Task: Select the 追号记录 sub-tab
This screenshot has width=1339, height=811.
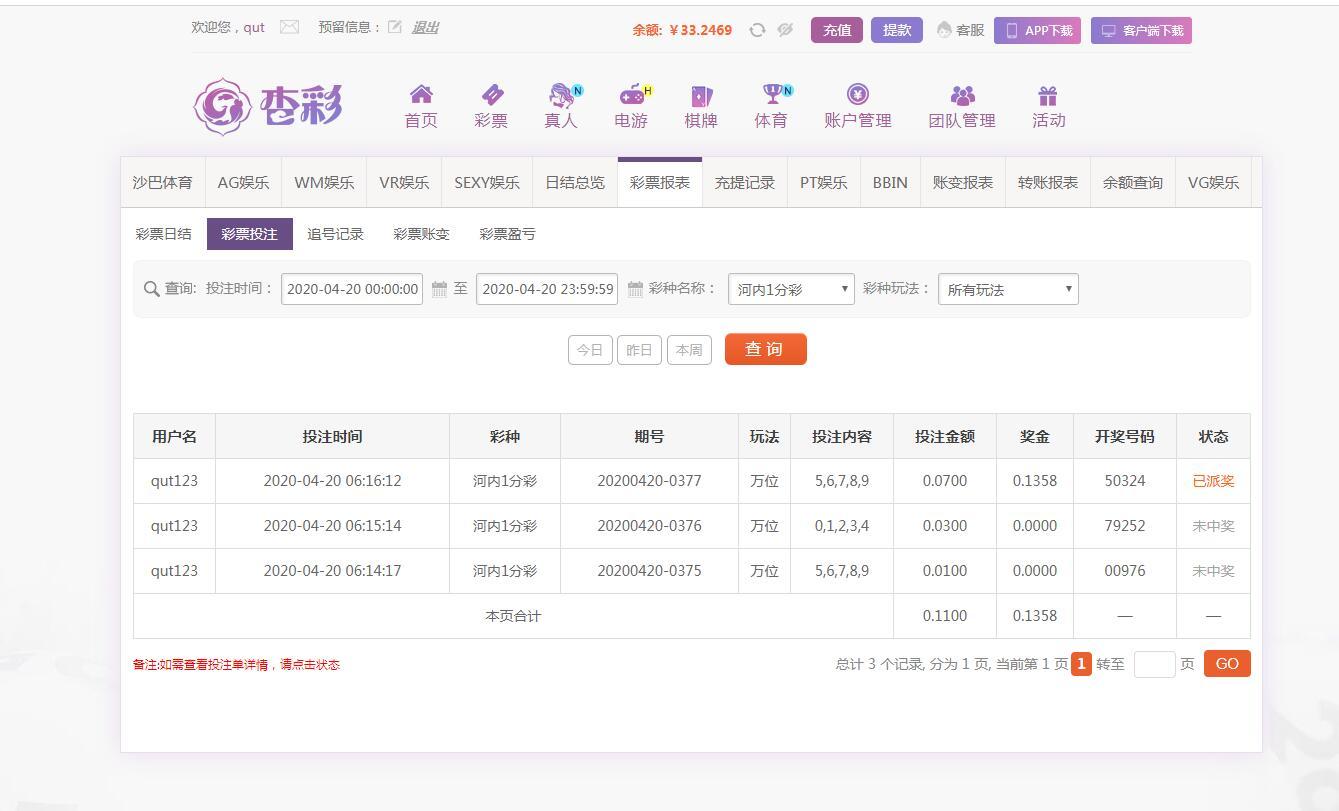Action: coord(335,234)
